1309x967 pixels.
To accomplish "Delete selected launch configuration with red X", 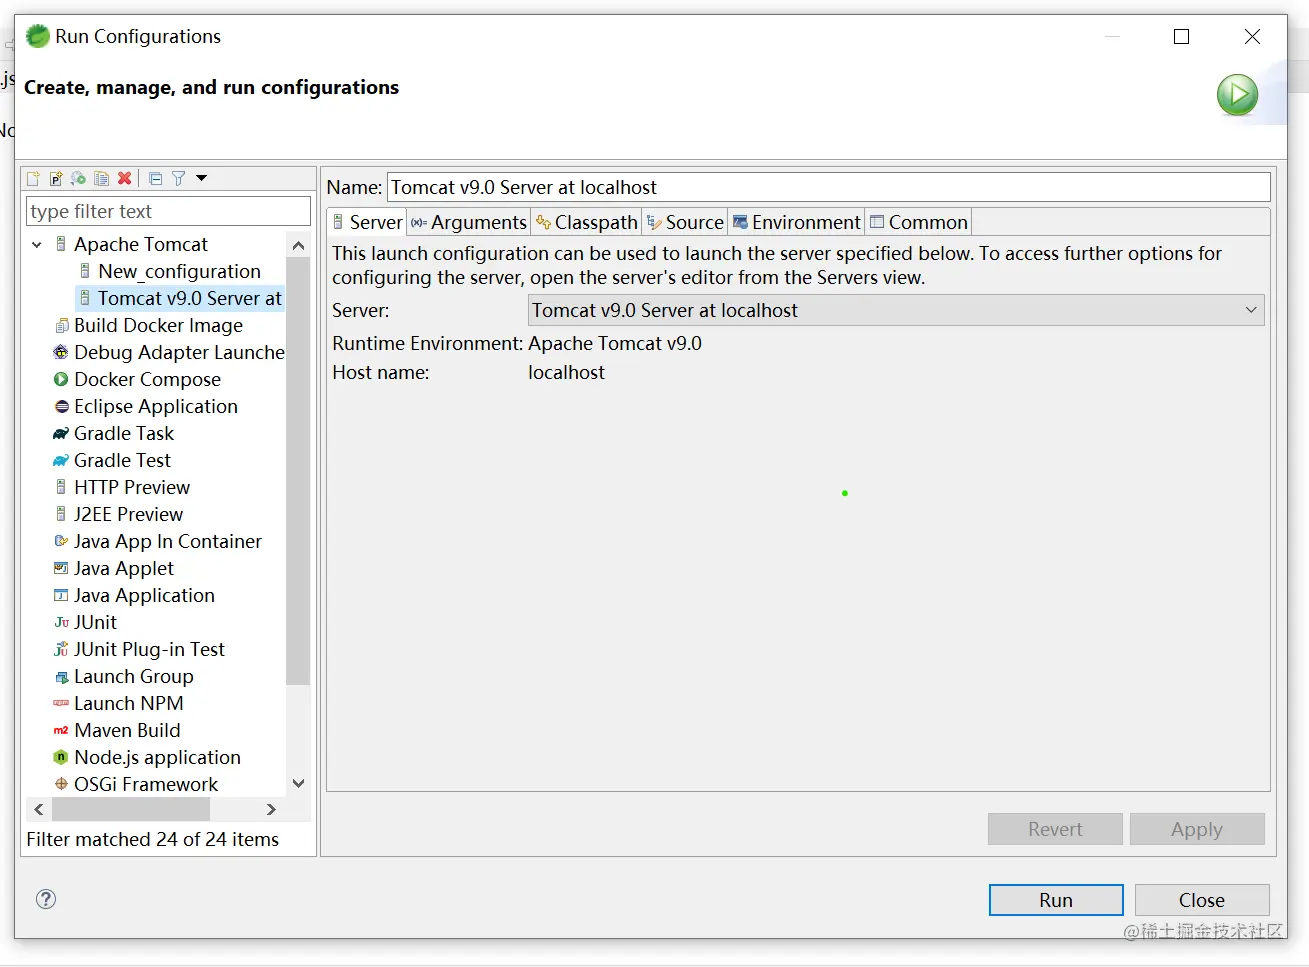I will (125, 179).
